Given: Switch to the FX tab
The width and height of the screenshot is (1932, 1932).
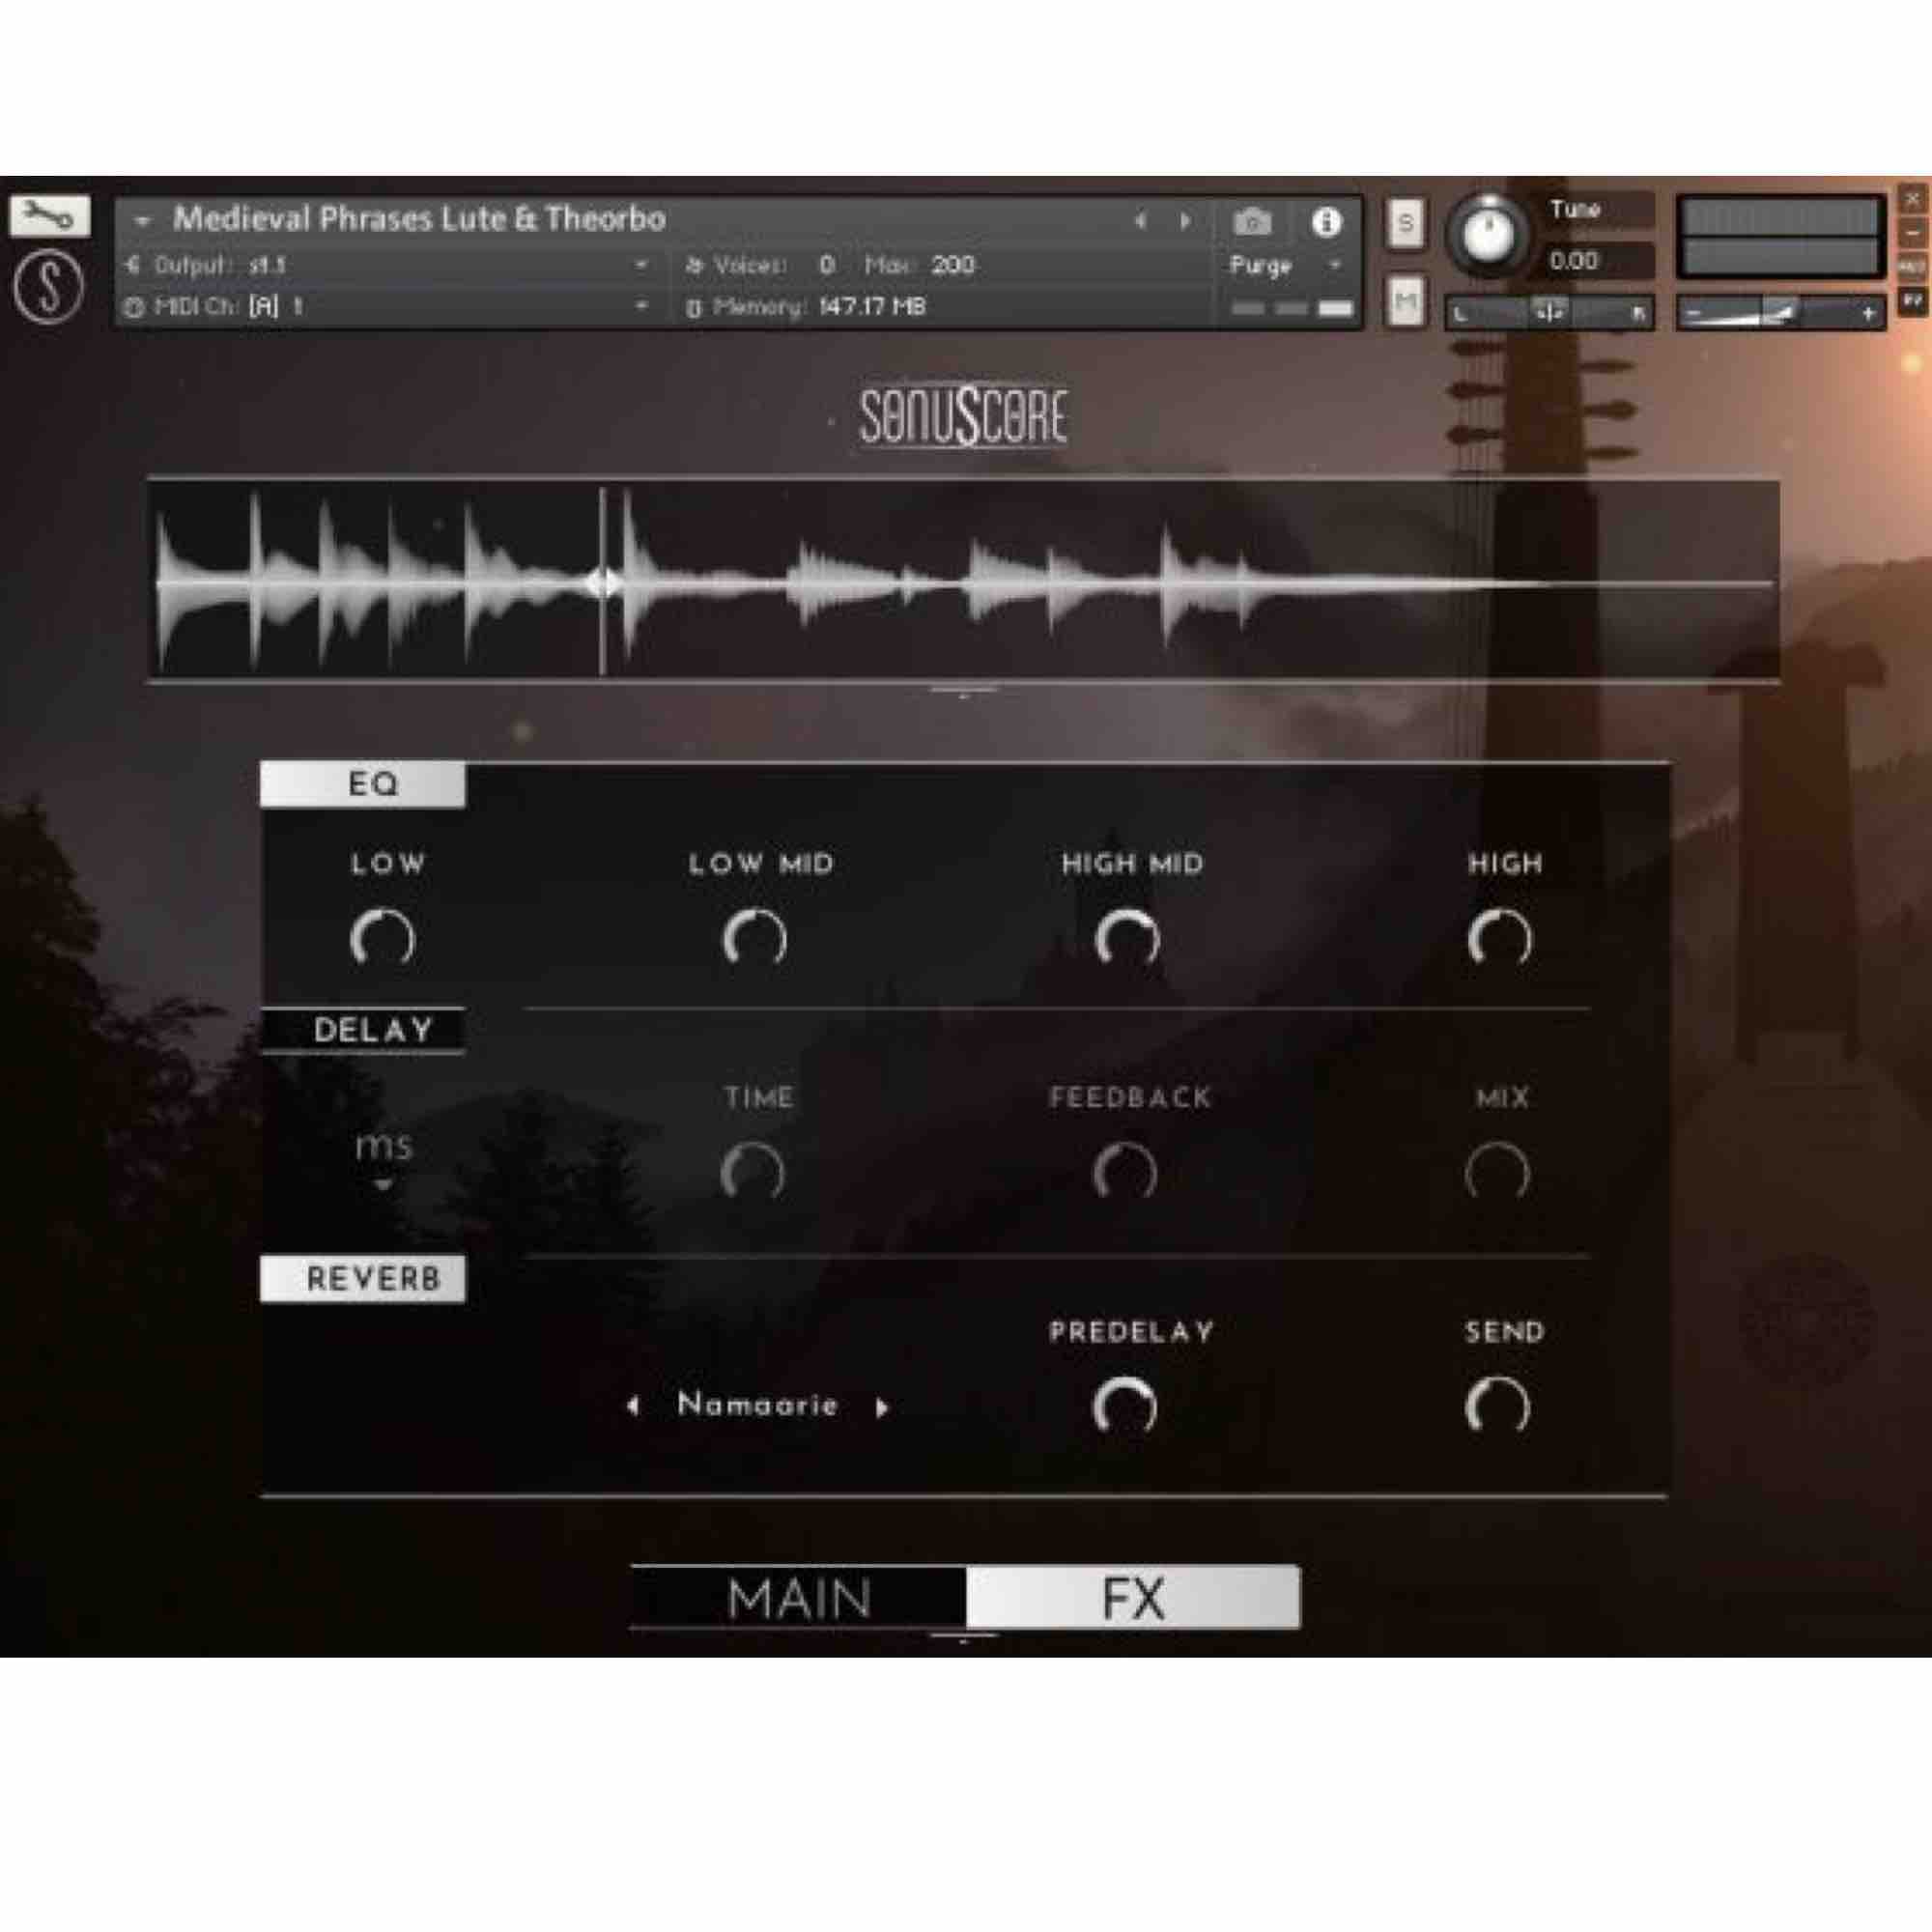Looking at the screenshot, I should coord(1133,1598).
